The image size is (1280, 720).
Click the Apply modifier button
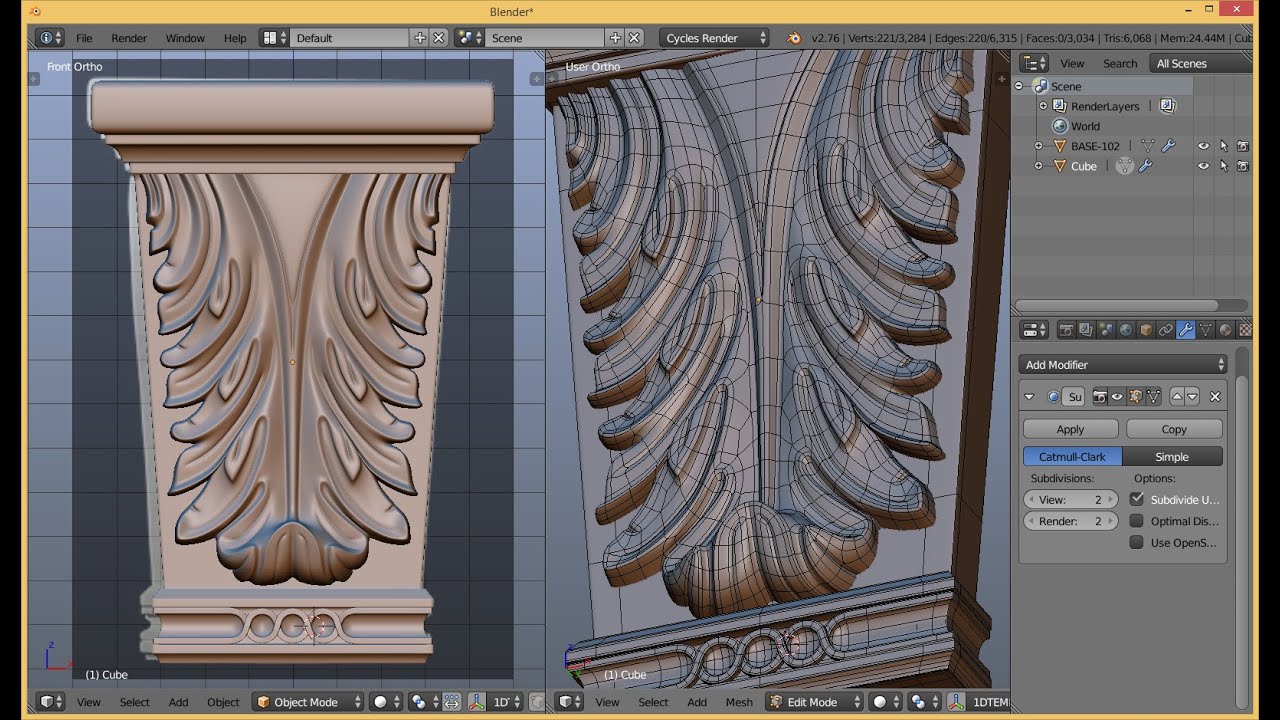1071,429
